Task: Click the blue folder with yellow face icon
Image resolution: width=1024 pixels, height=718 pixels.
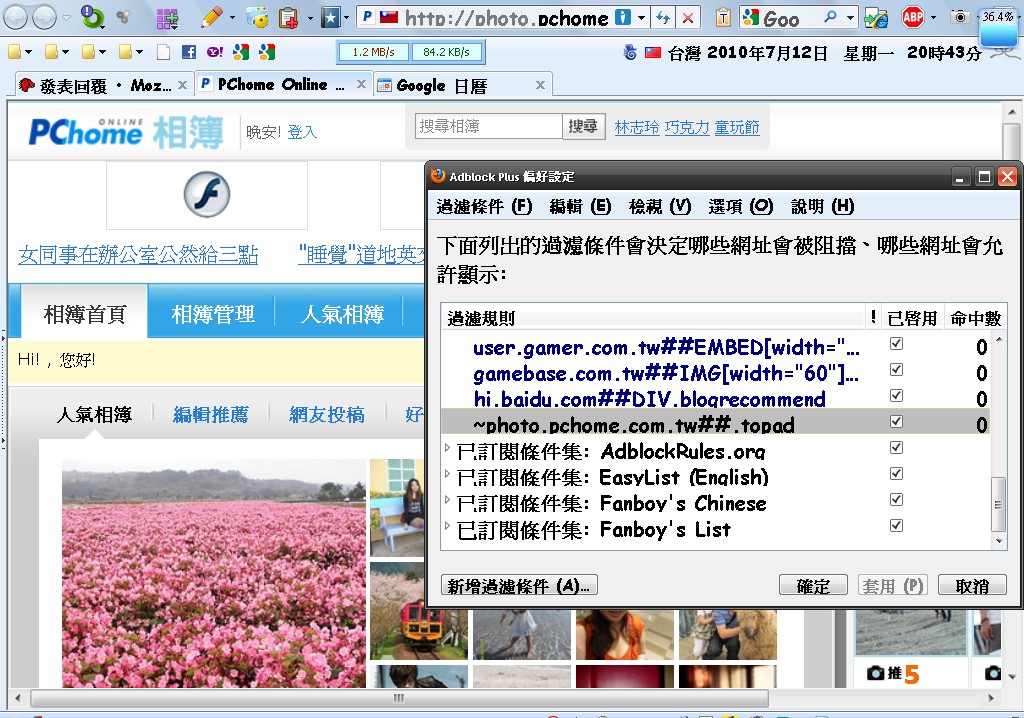Action: coord(257,18)
